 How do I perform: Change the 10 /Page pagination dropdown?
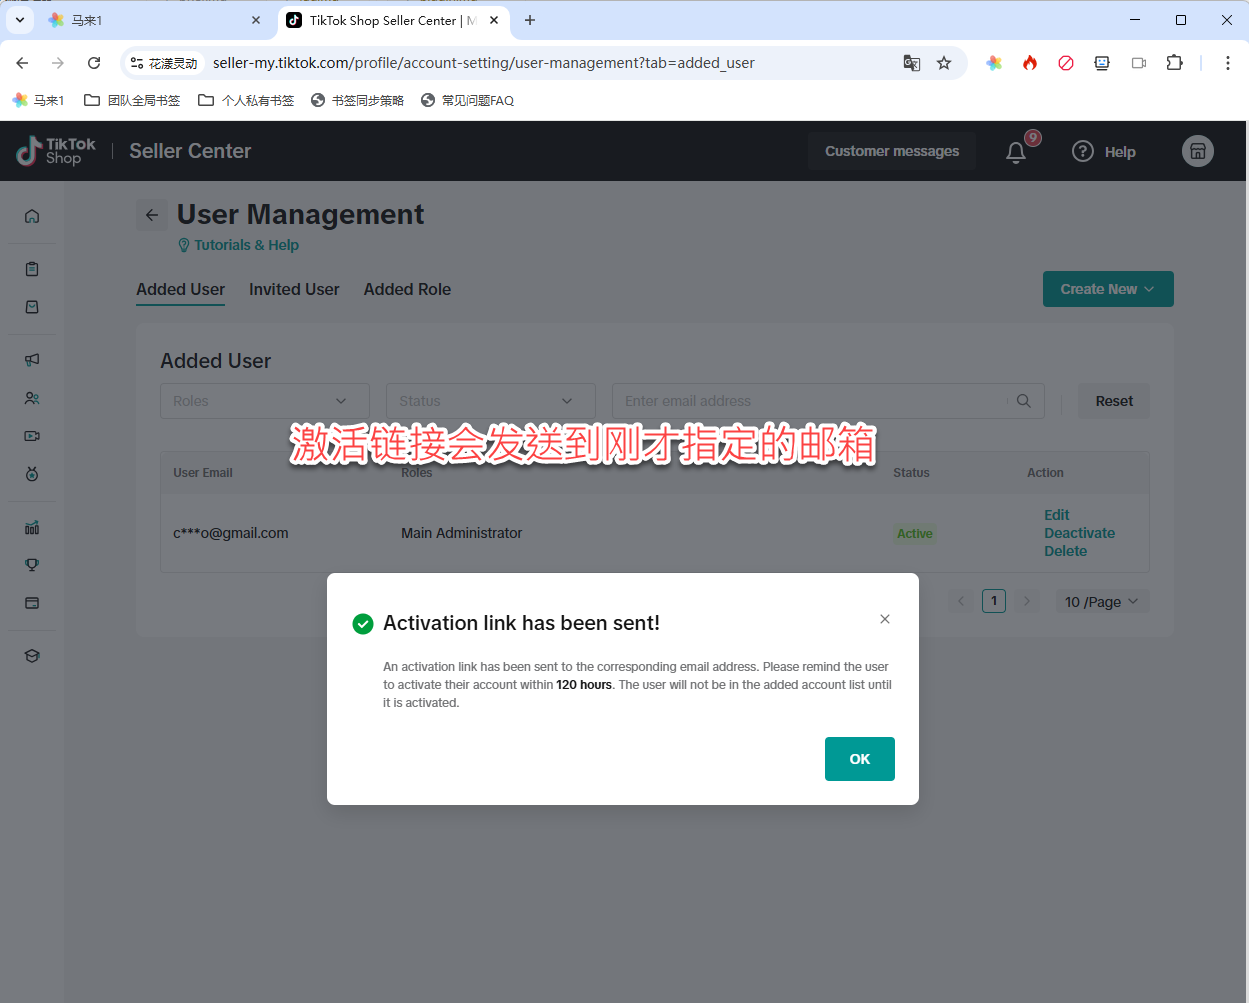click(x=1101, y=602)
